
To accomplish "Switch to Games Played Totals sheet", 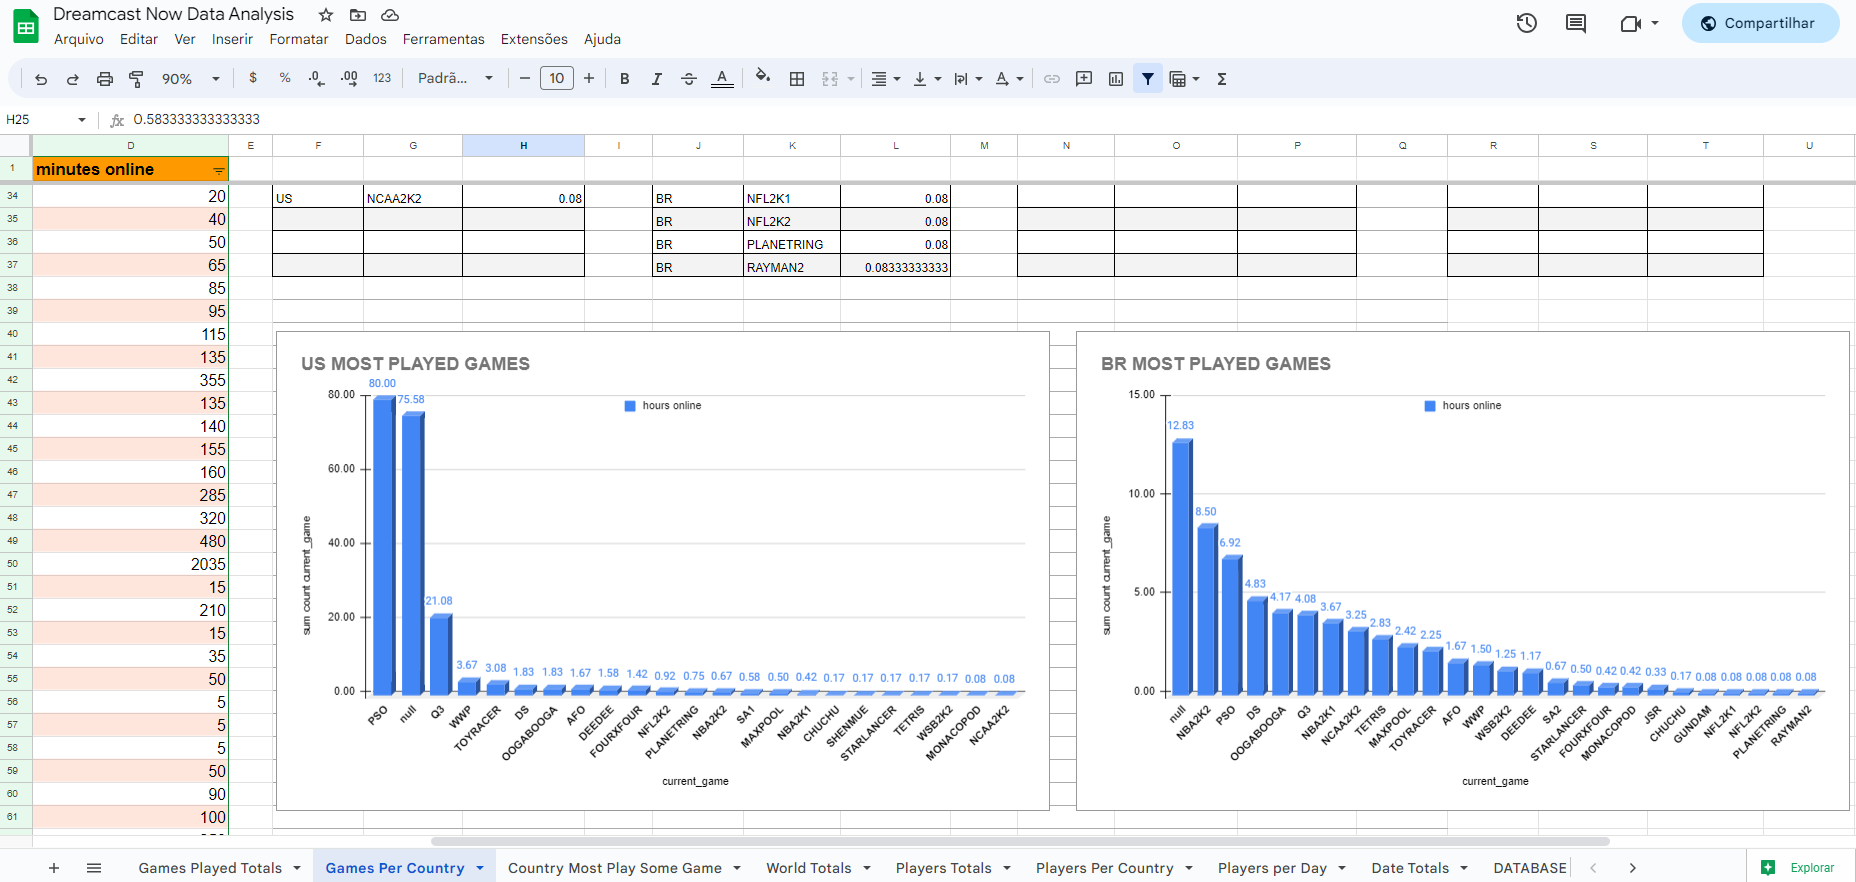I will 210,868.
